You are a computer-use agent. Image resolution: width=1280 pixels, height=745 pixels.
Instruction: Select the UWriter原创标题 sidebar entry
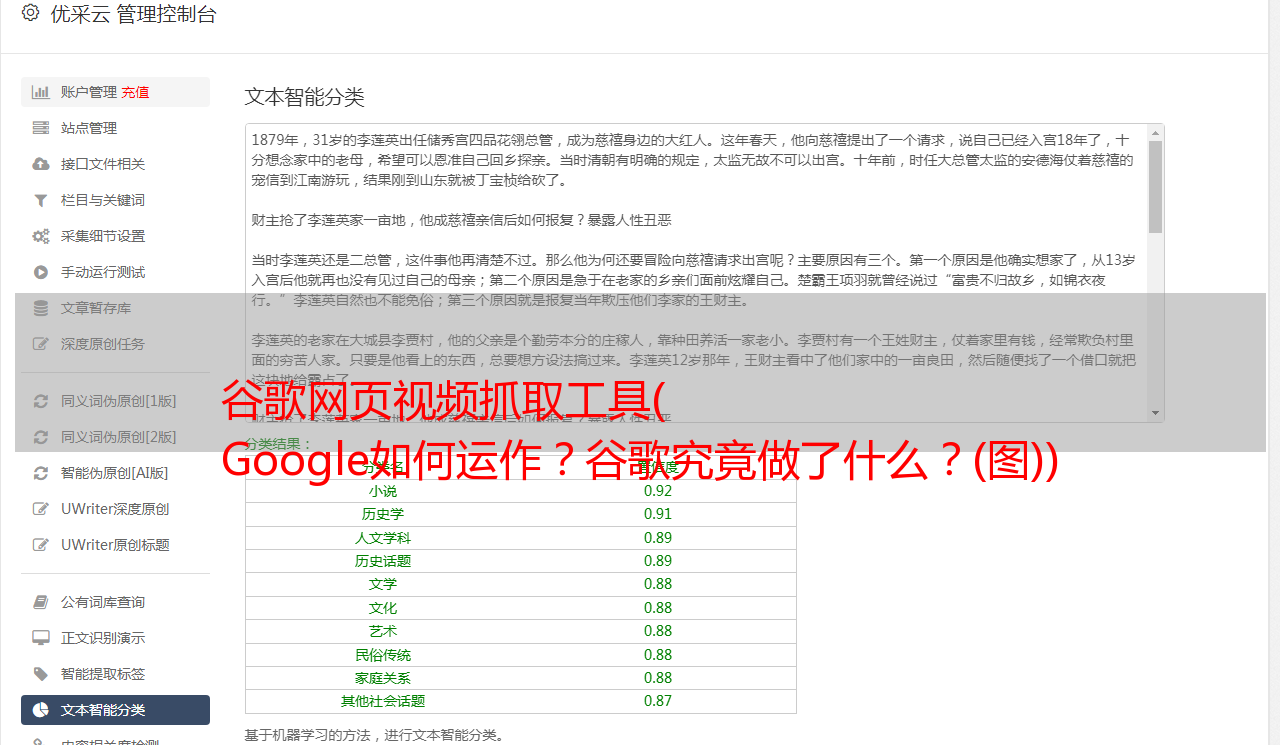[x=115, y=545]
